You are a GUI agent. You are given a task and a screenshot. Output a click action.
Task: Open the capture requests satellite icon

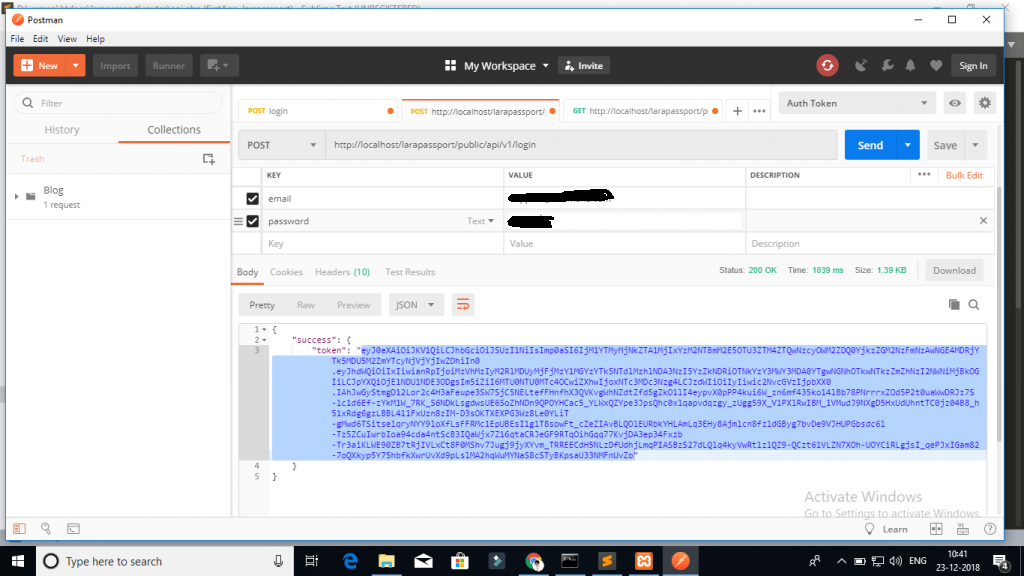tap(861, 65)
